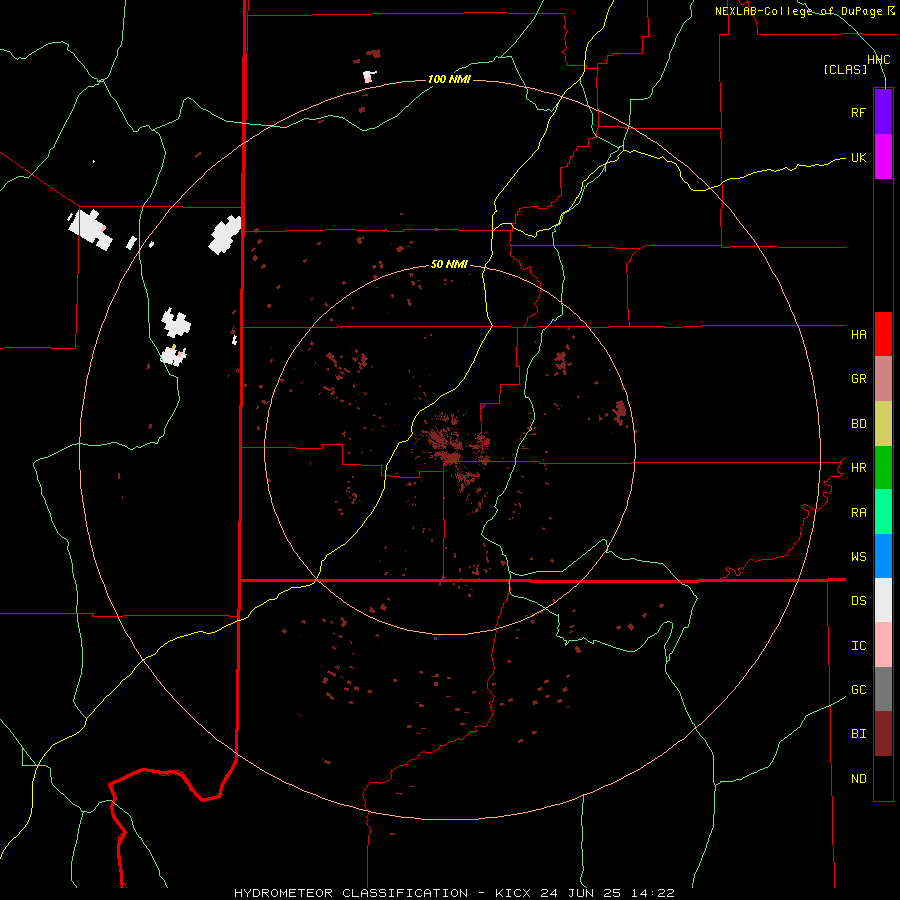Viewport: 900px width, 900px height.
Task: Click the RF legend label
Action: pyautogui.click(x=858, y=112)
